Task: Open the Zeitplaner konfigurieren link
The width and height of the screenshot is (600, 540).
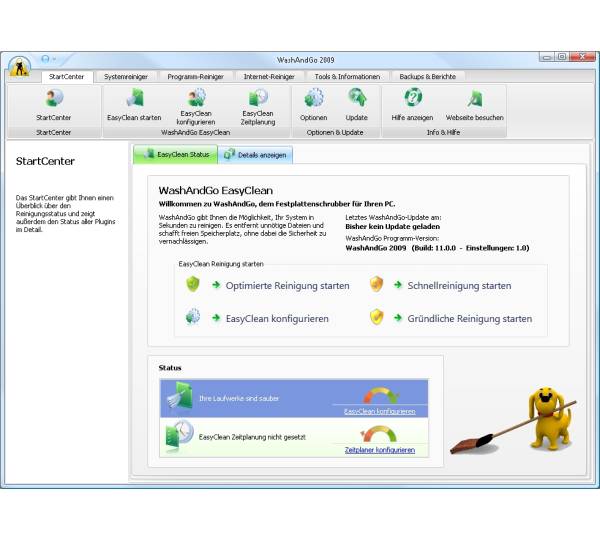Action: point(379,450)
